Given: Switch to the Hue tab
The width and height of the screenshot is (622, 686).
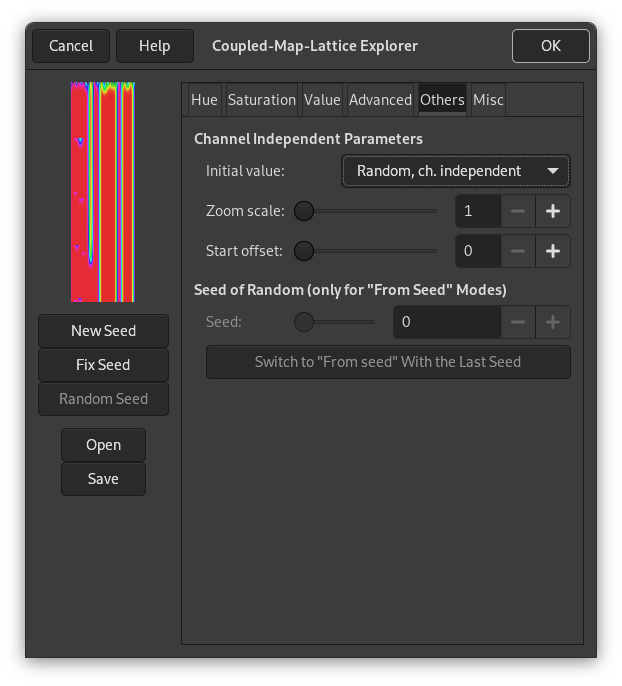Looking at the screenshot, I should coord(204,100).
